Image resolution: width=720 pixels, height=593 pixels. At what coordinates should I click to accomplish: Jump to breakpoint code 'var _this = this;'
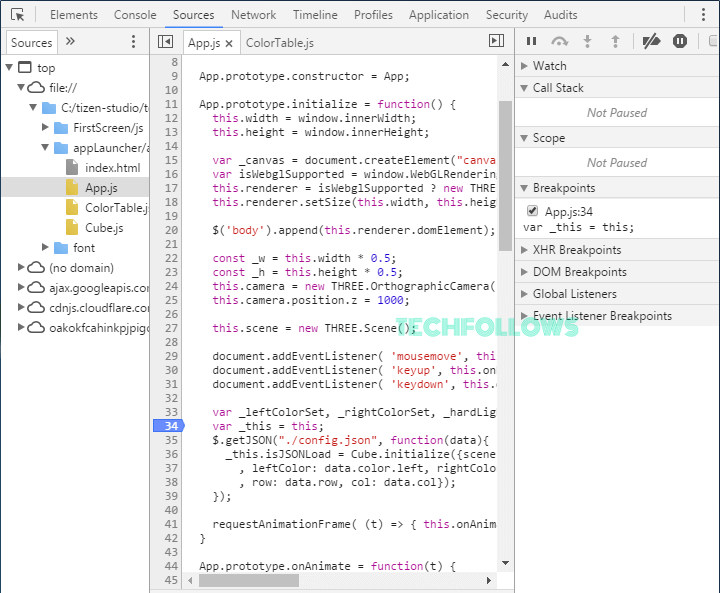tap(578, 227)
